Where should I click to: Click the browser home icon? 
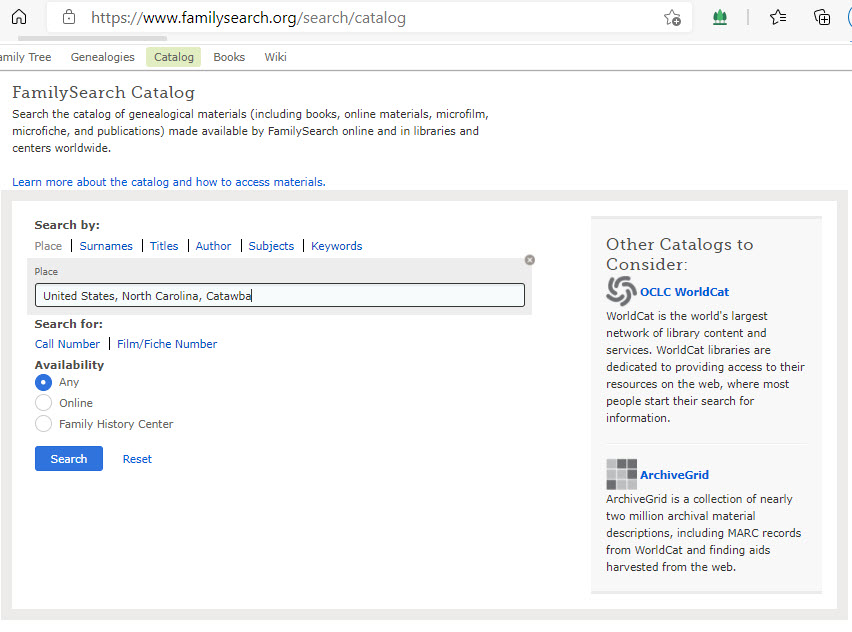[x=19, y=17]
